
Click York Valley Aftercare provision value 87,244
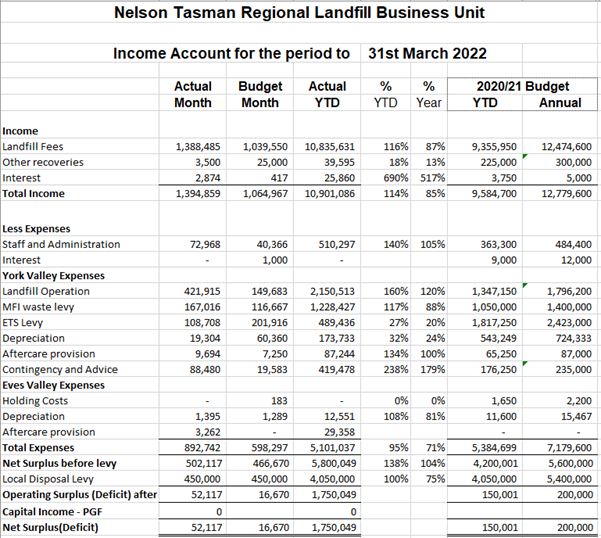[339, 354]
